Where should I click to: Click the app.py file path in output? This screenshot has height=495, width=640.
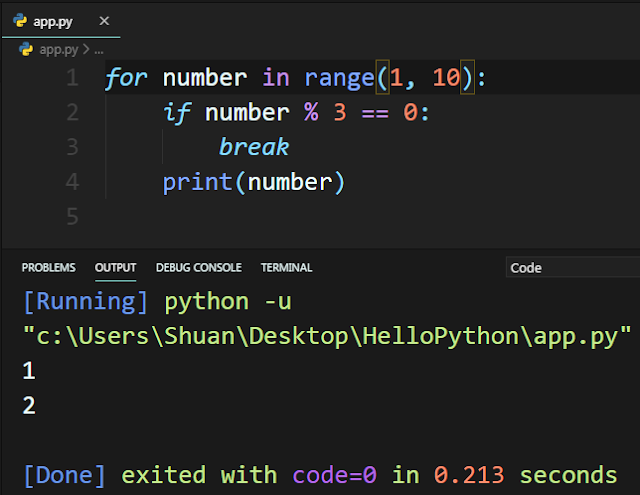(327, 336)
